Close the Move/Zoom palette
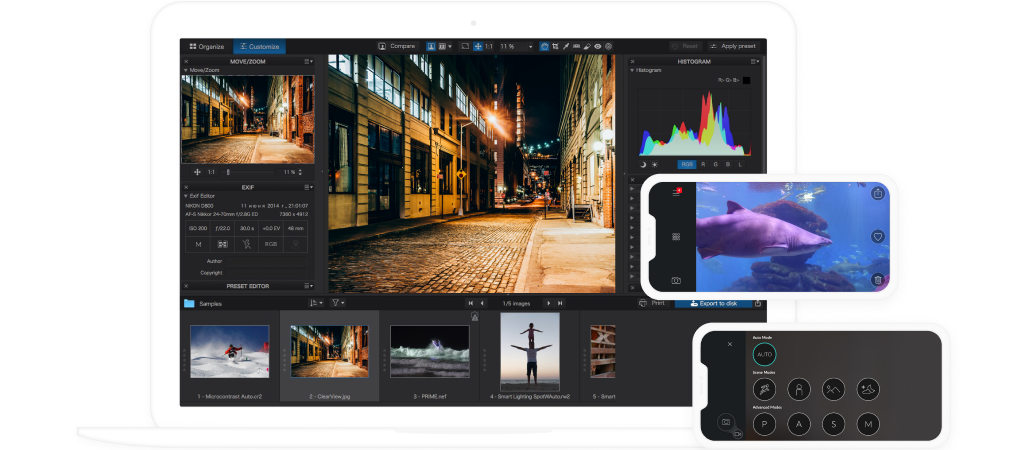This screenshot has height=450, width=1018. click(186, 62)
